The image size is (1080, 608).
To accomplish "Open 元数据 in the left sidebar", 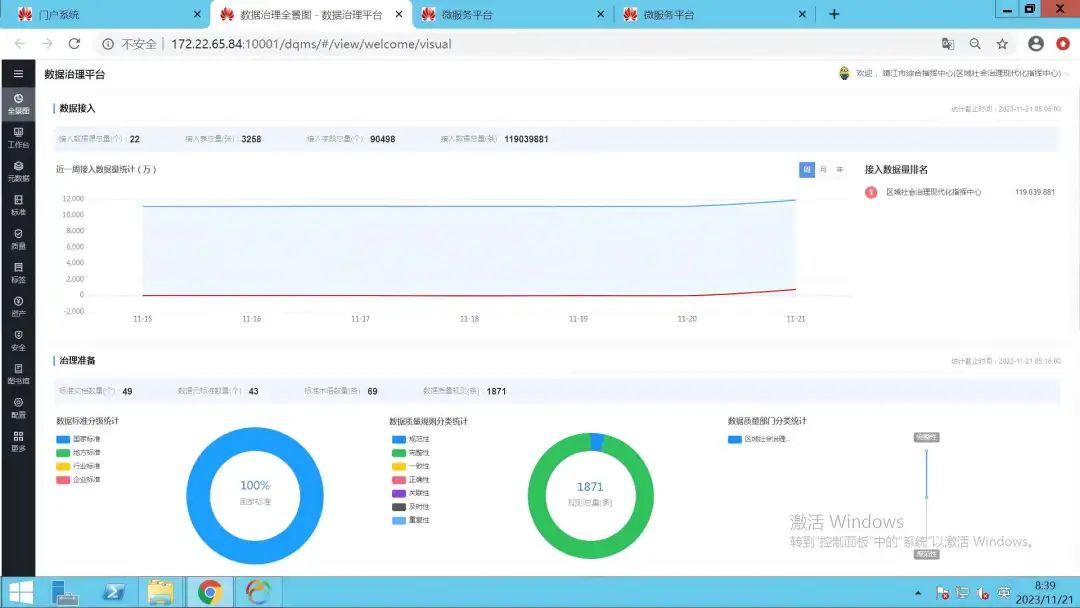I will coord(18,171).
